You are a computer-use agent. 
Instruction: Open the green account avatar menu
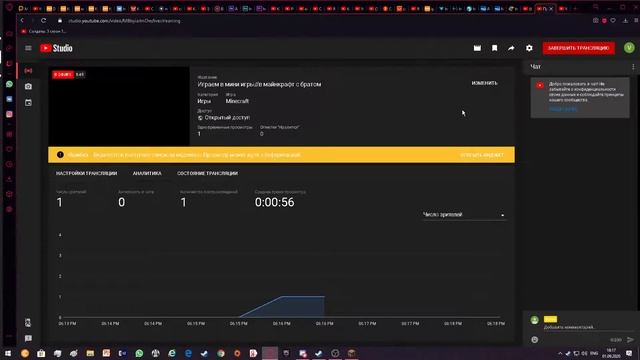coord(629,48)
